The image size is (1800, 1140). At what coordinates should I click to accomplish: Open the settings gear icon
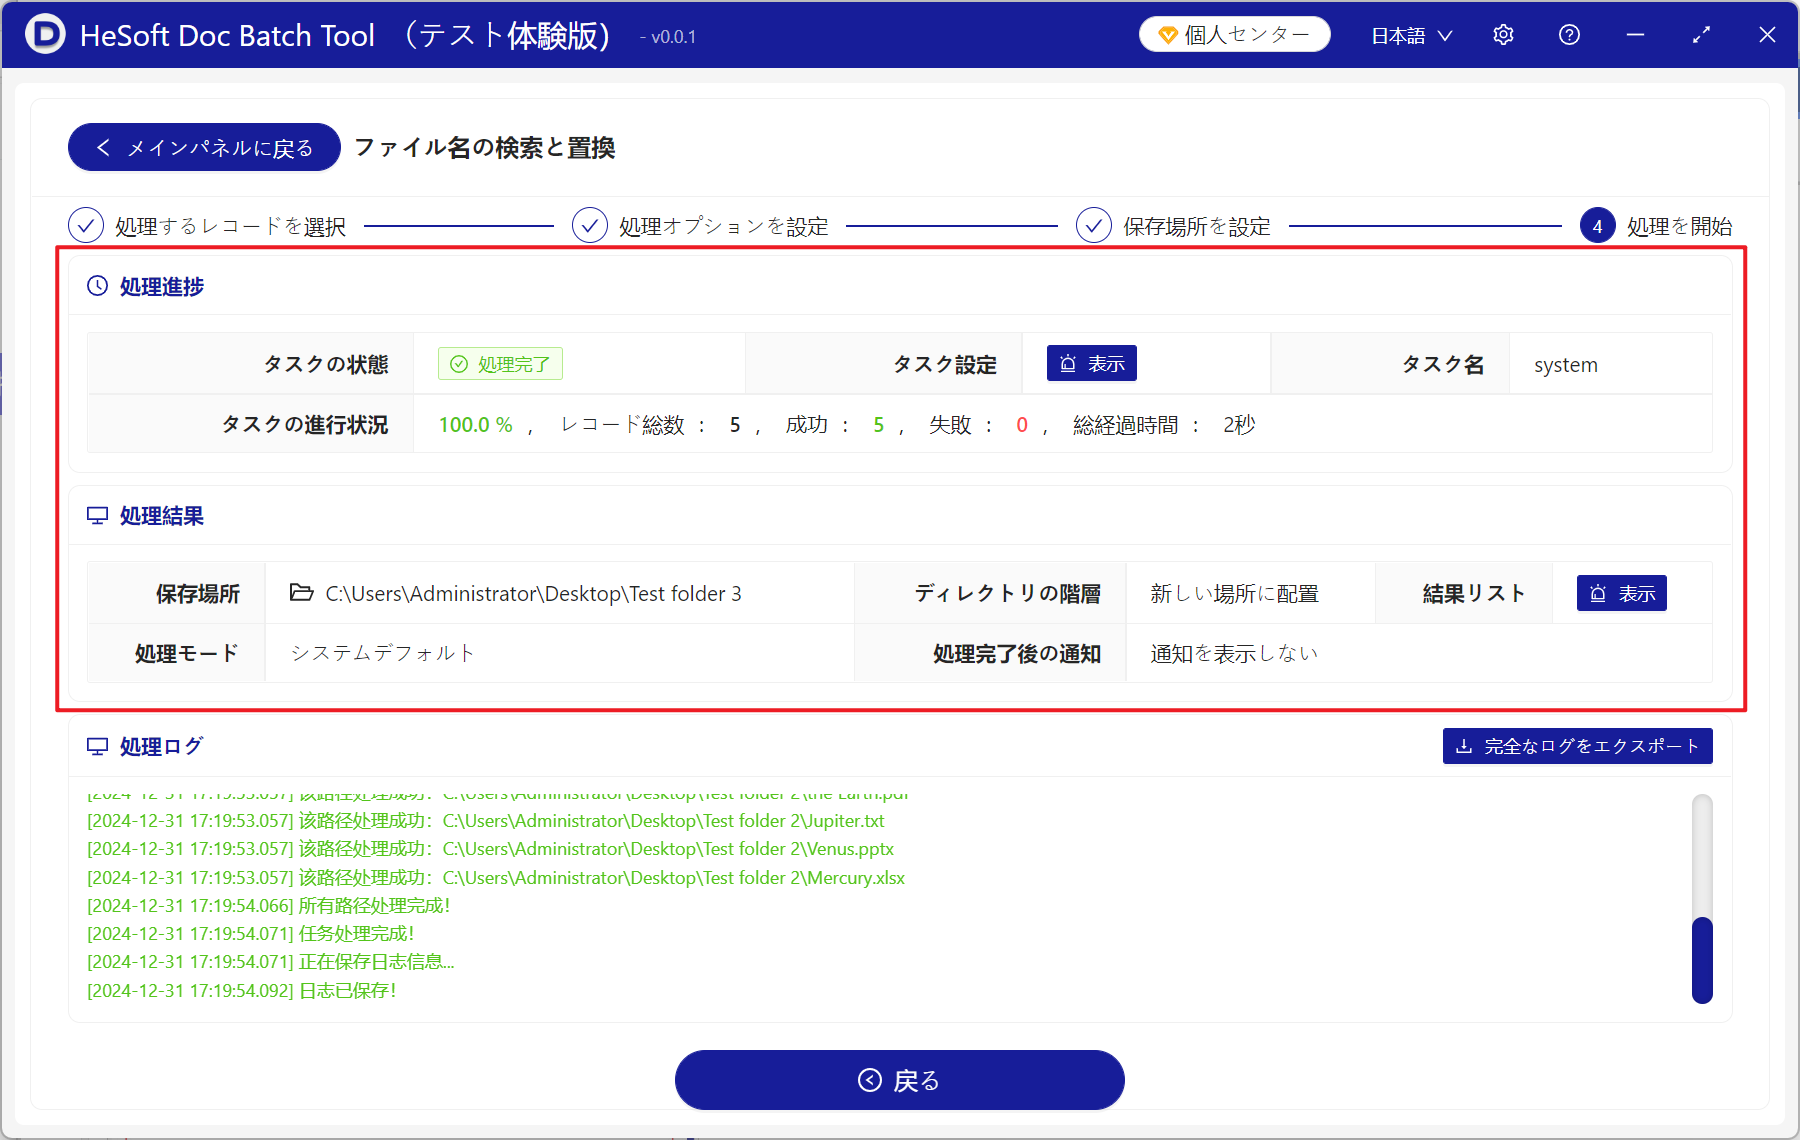pos(1503,35)
